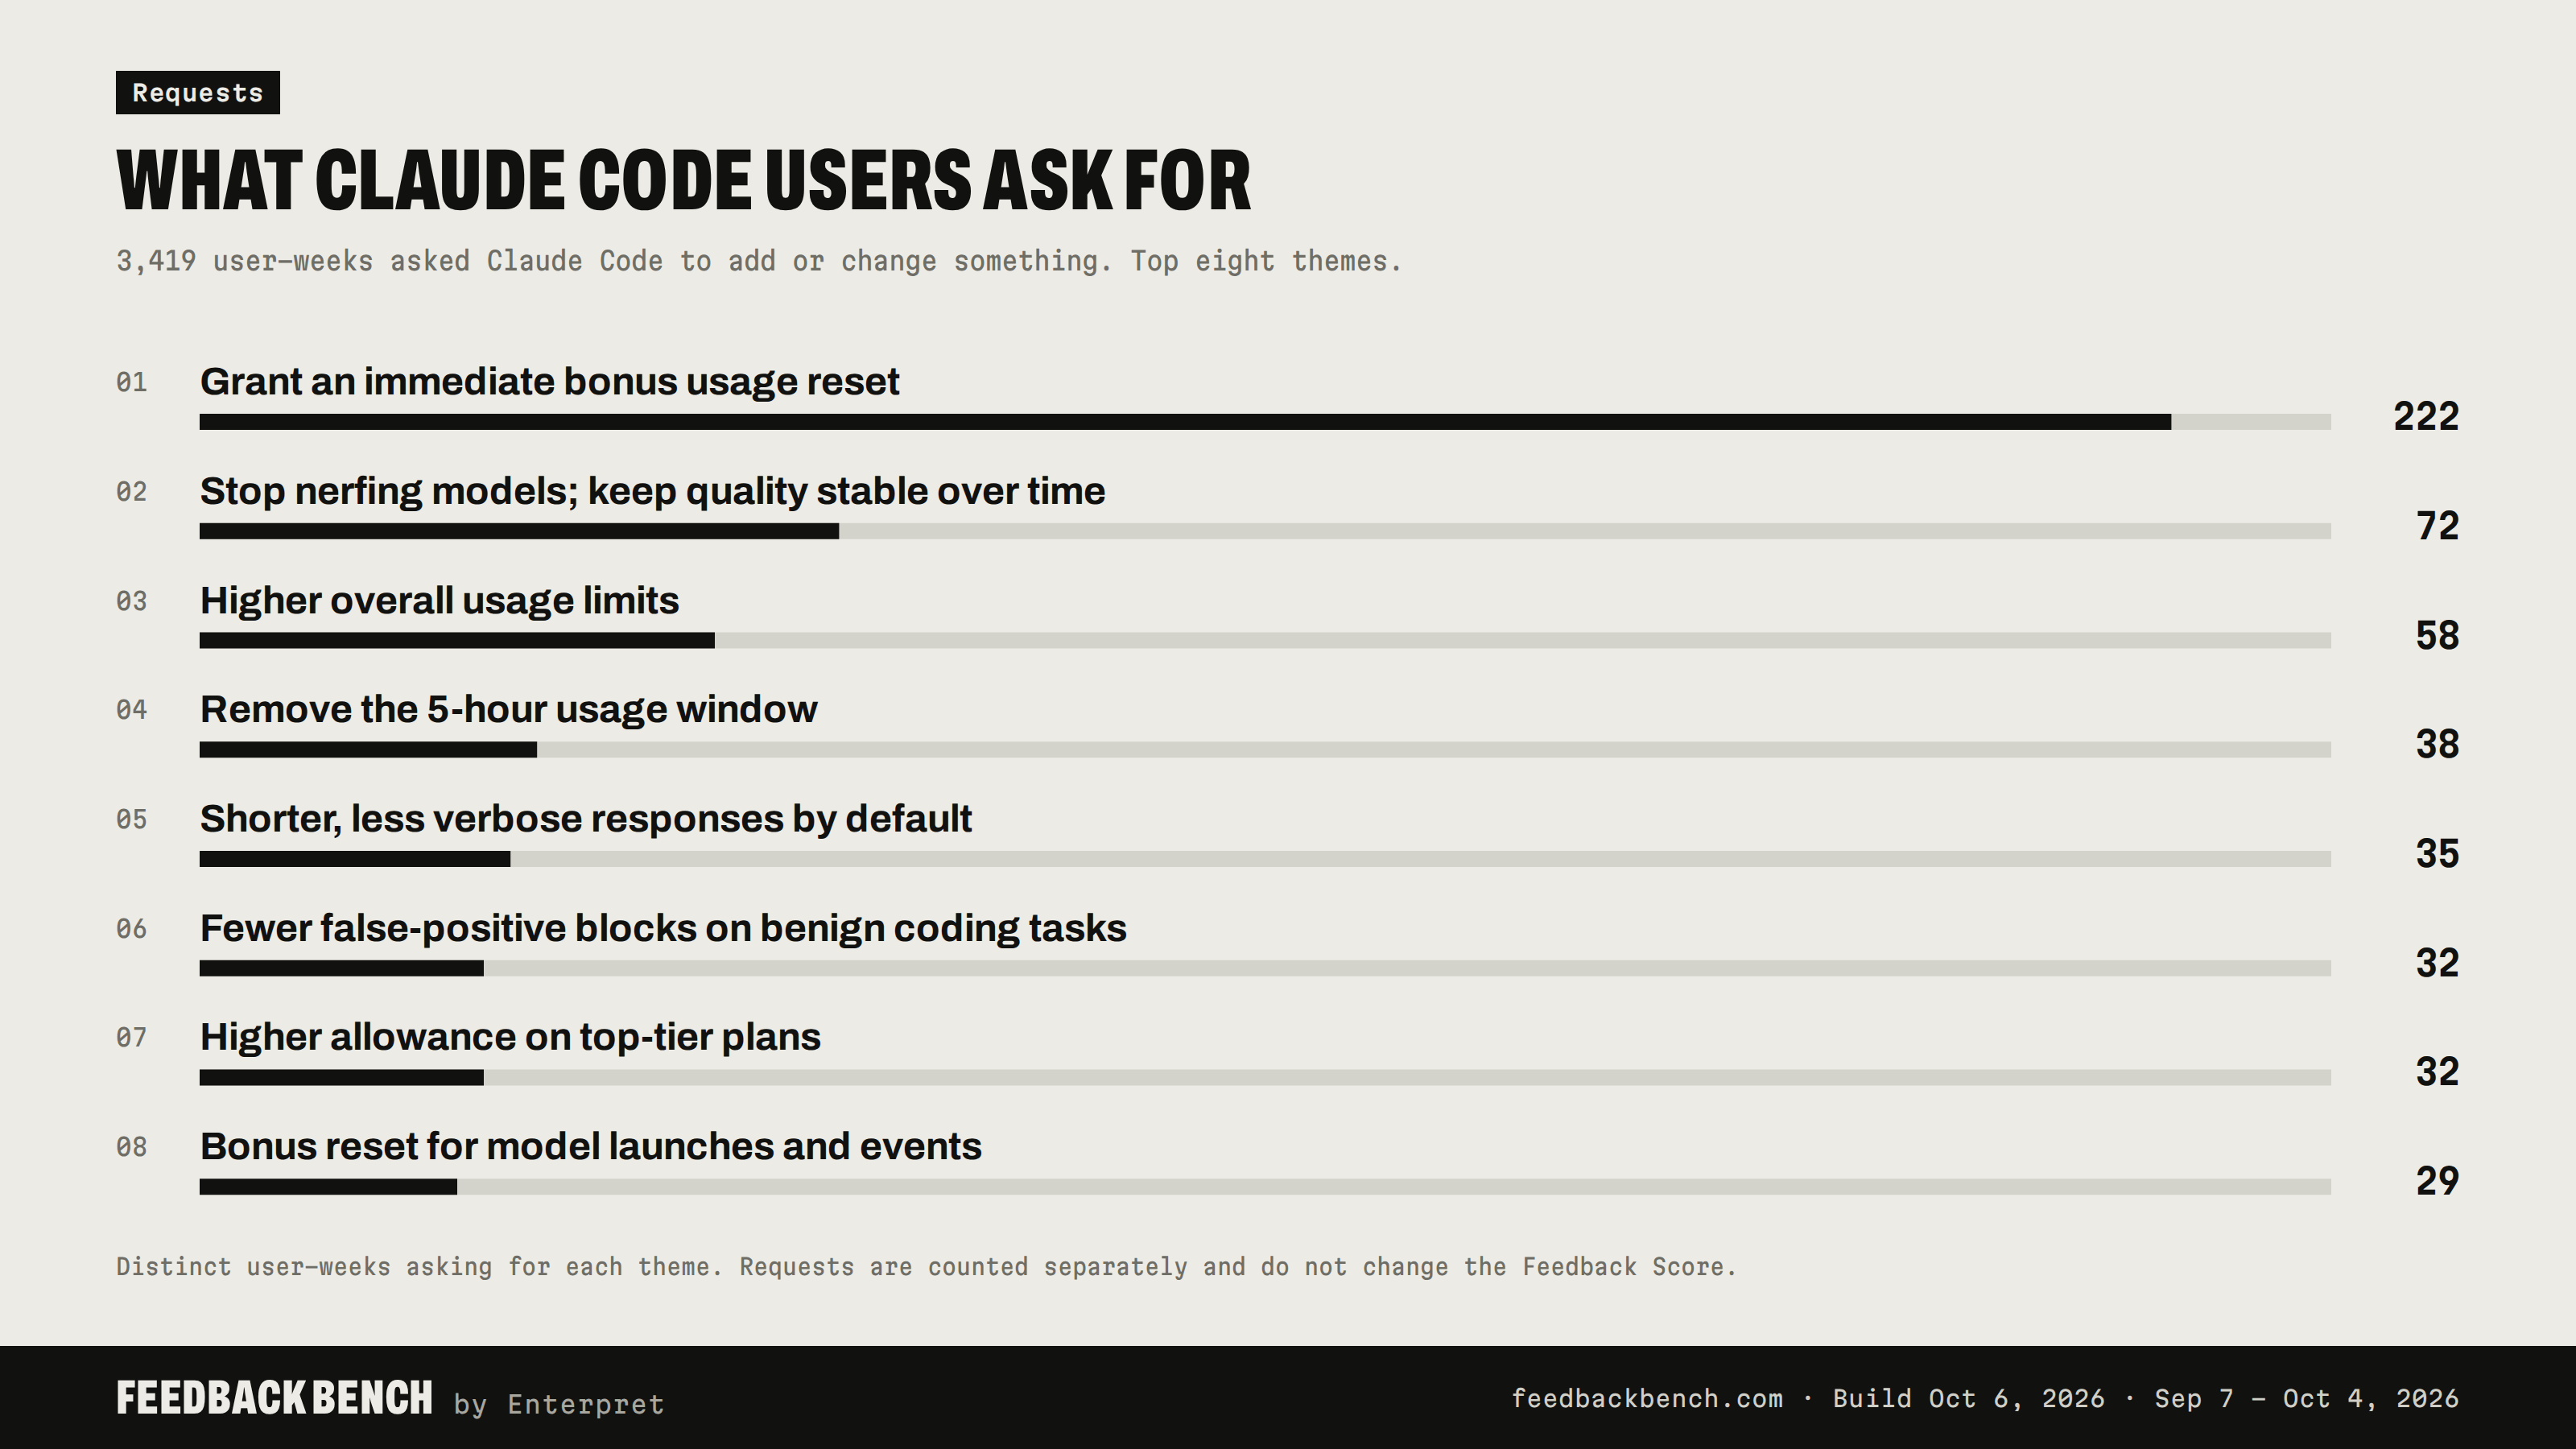The image size is (2576, 1449).
Task: Click the value 222
Action: pyautogui.click(x=2426, y=417)
